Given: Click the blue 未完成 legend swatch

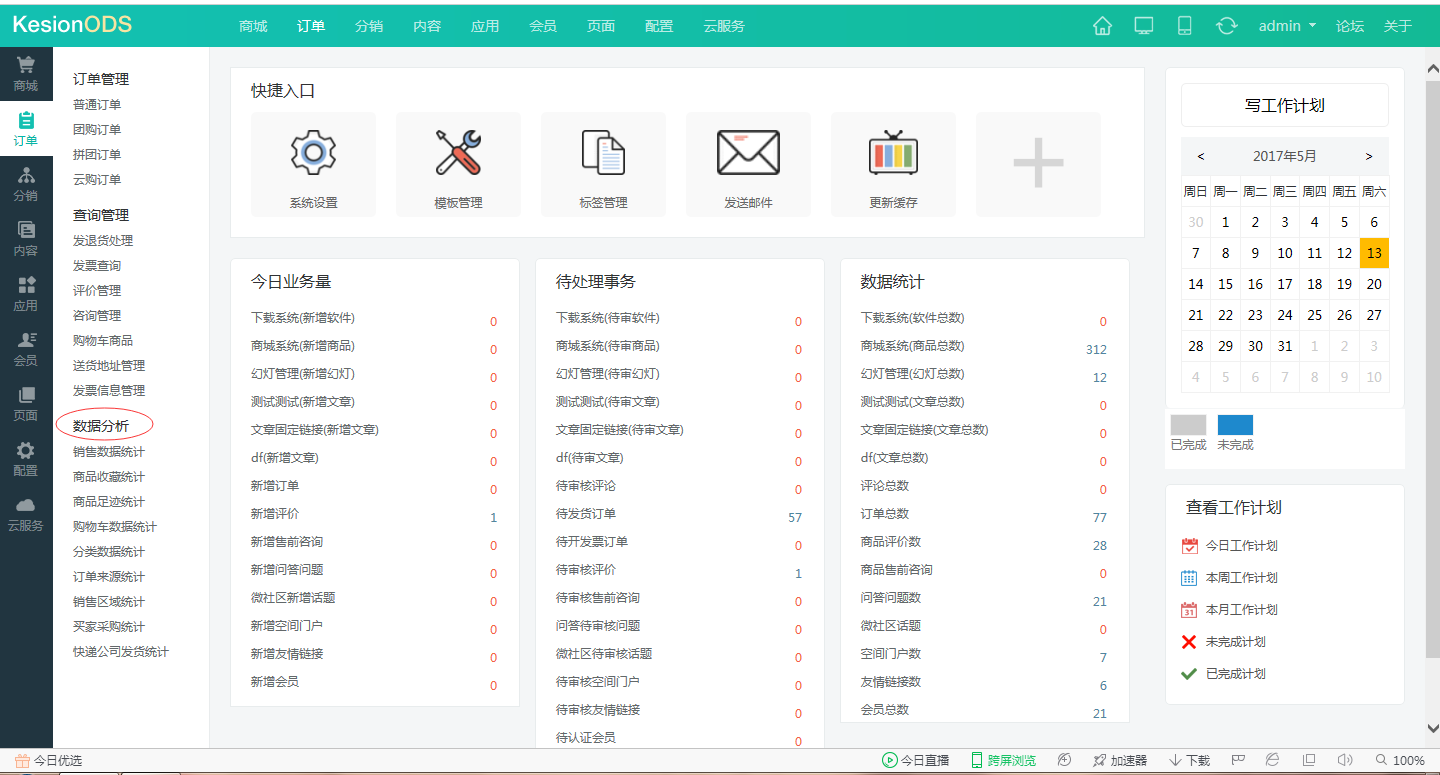Looking at the screenshot, I should [1235, 425].
